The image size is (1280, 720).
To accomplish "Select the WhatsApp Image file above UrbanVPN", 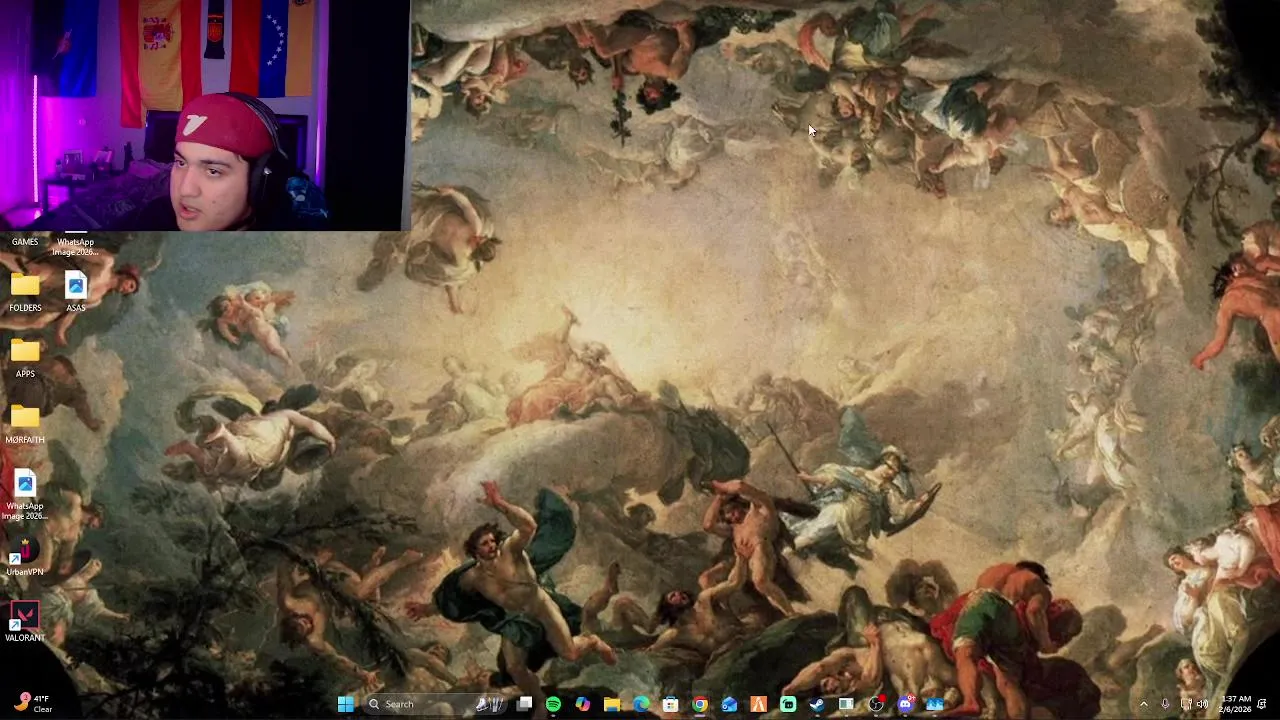I will (25, 496).
